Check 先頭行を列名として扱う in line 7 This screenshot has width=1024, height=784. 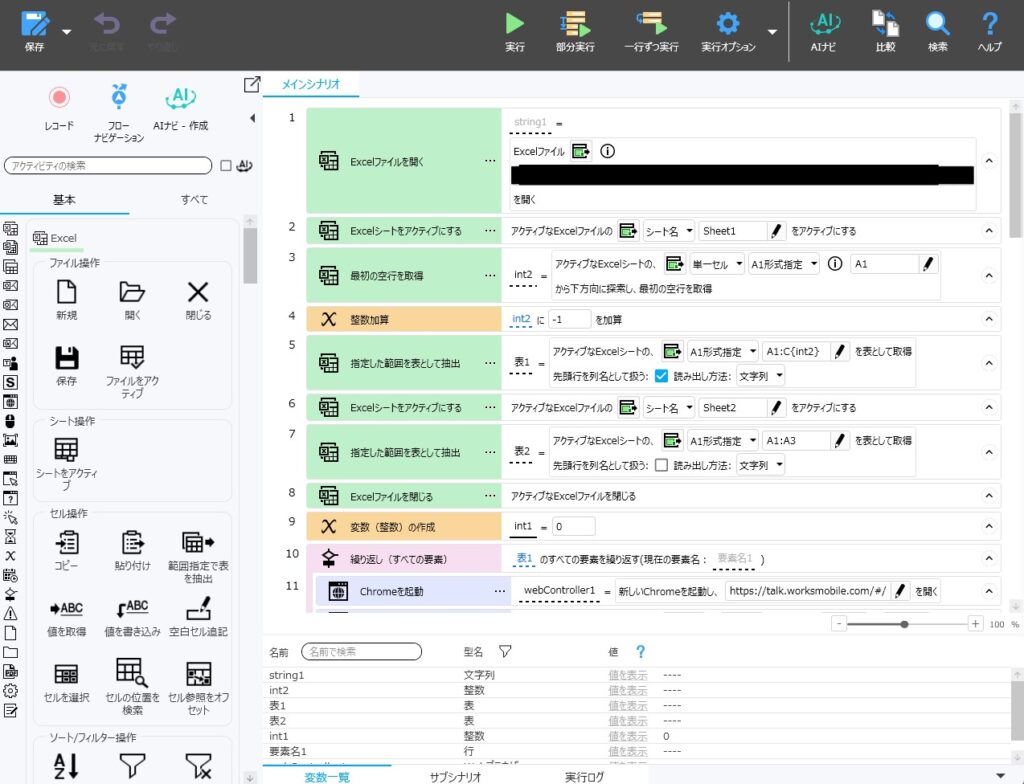[x=661, y=465]
